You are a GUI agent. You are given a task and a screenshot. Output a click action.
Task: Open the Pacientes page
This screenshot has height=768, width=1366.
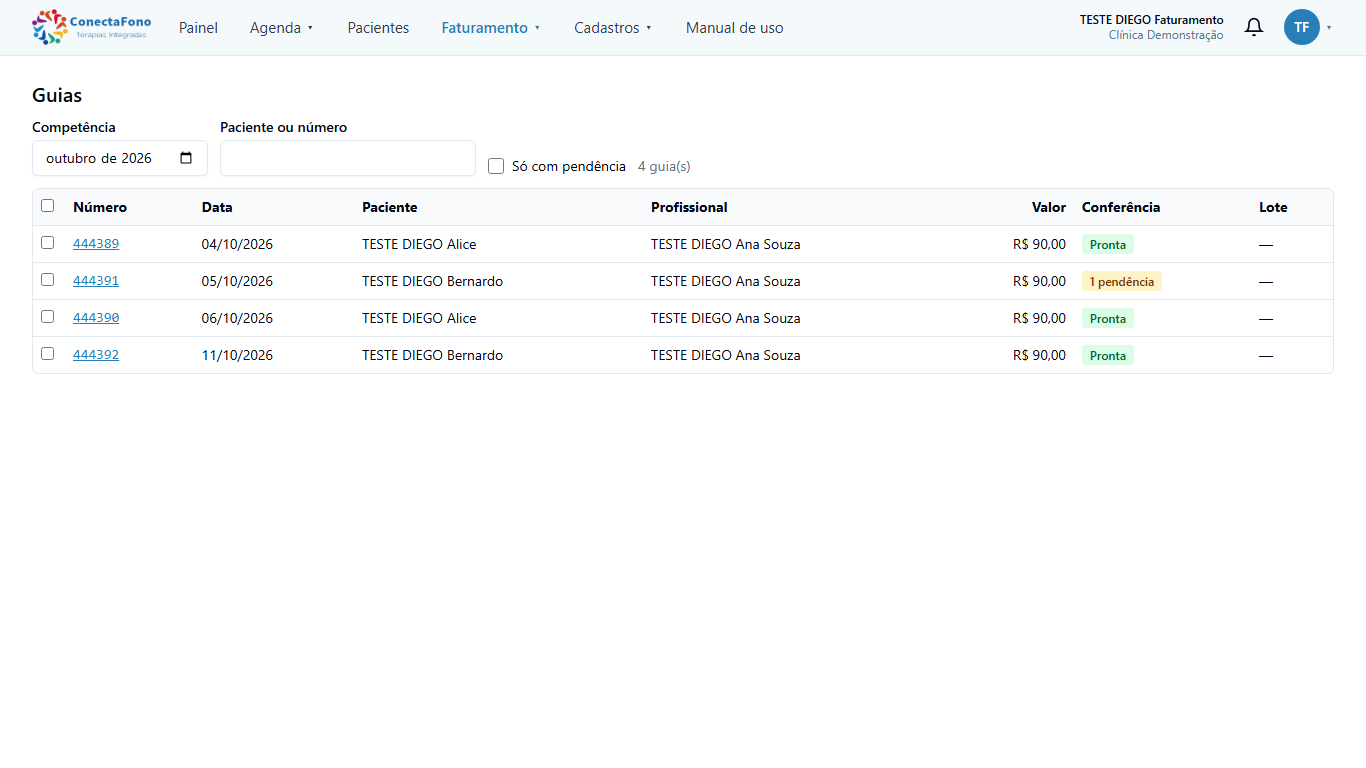click(x=378, y=28)
